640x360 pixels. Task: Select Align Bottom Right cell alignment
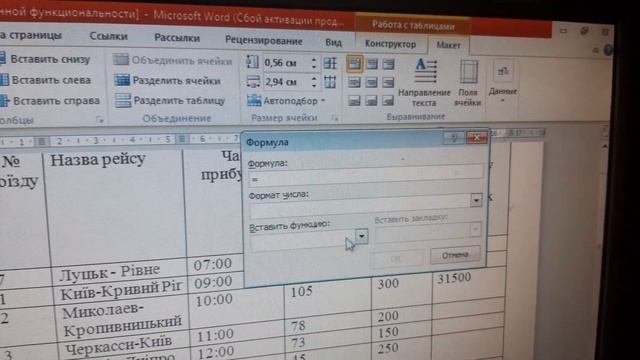click(x=388, y=100)
